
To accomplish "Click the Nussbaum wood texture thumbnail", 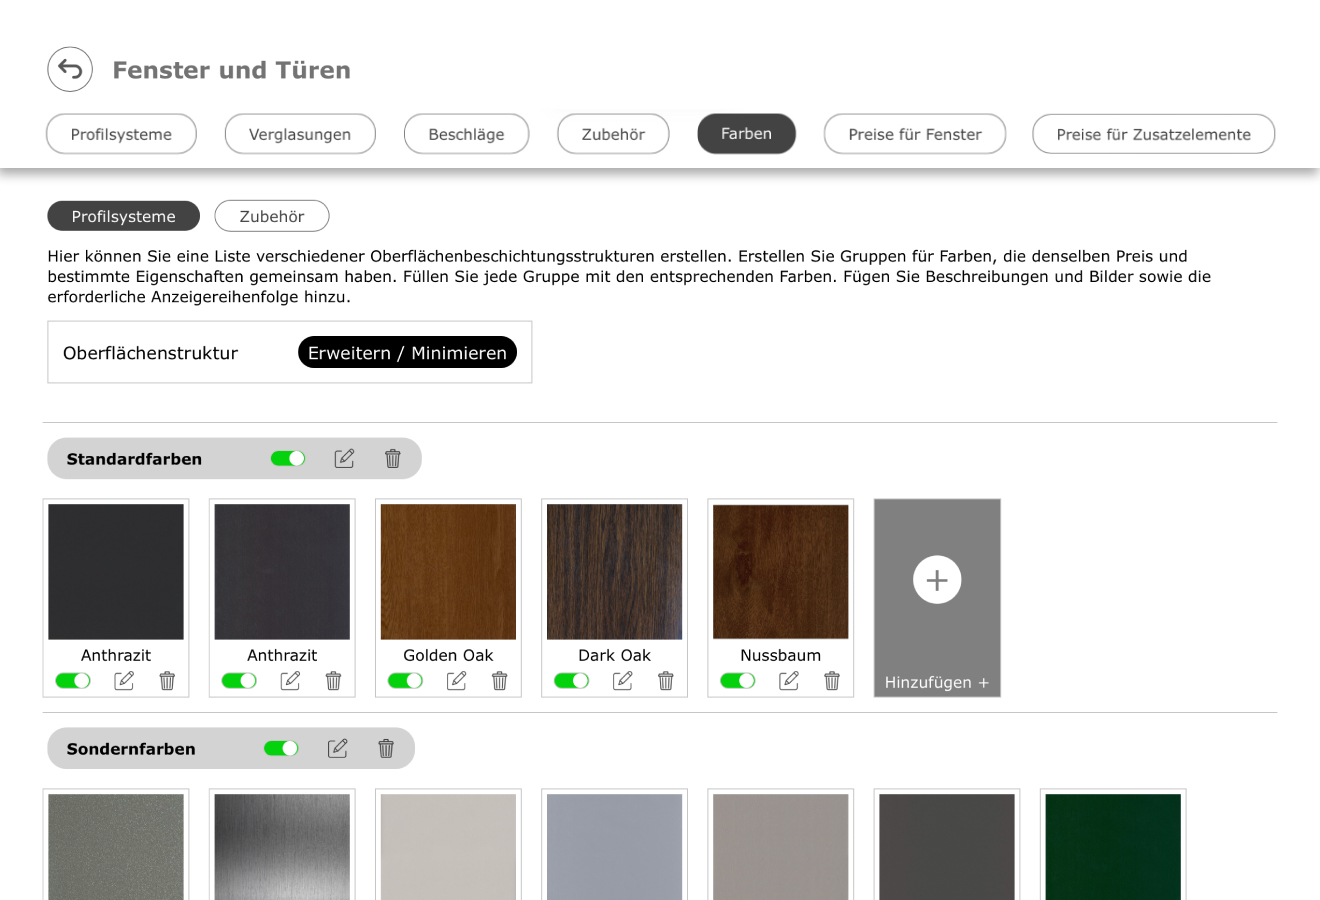I will tap(780, 572).
